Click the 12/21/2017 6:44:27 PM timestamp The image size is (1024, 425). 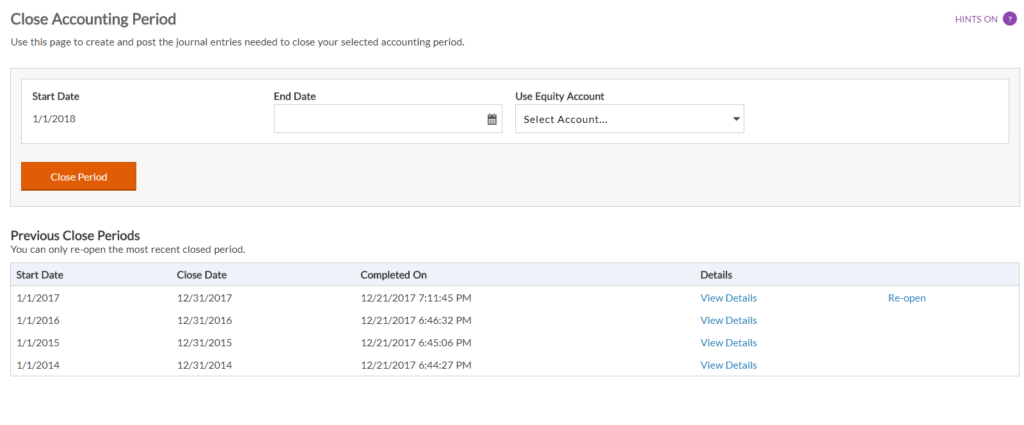pyautogui.click(x=416, y=365)
